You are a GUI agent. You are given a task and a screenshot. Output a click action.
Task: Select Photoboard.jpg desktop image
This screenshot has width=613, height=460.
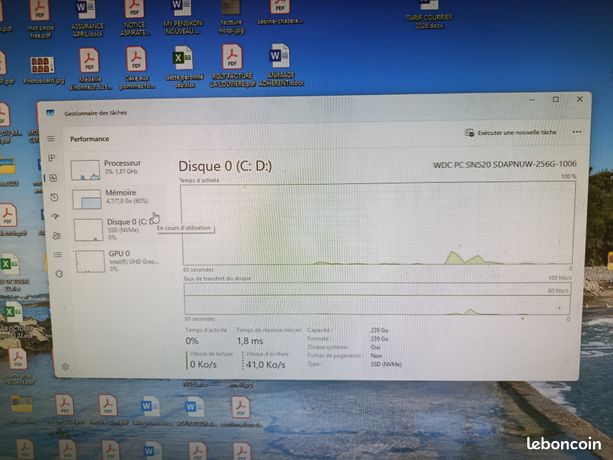[43, 70]
